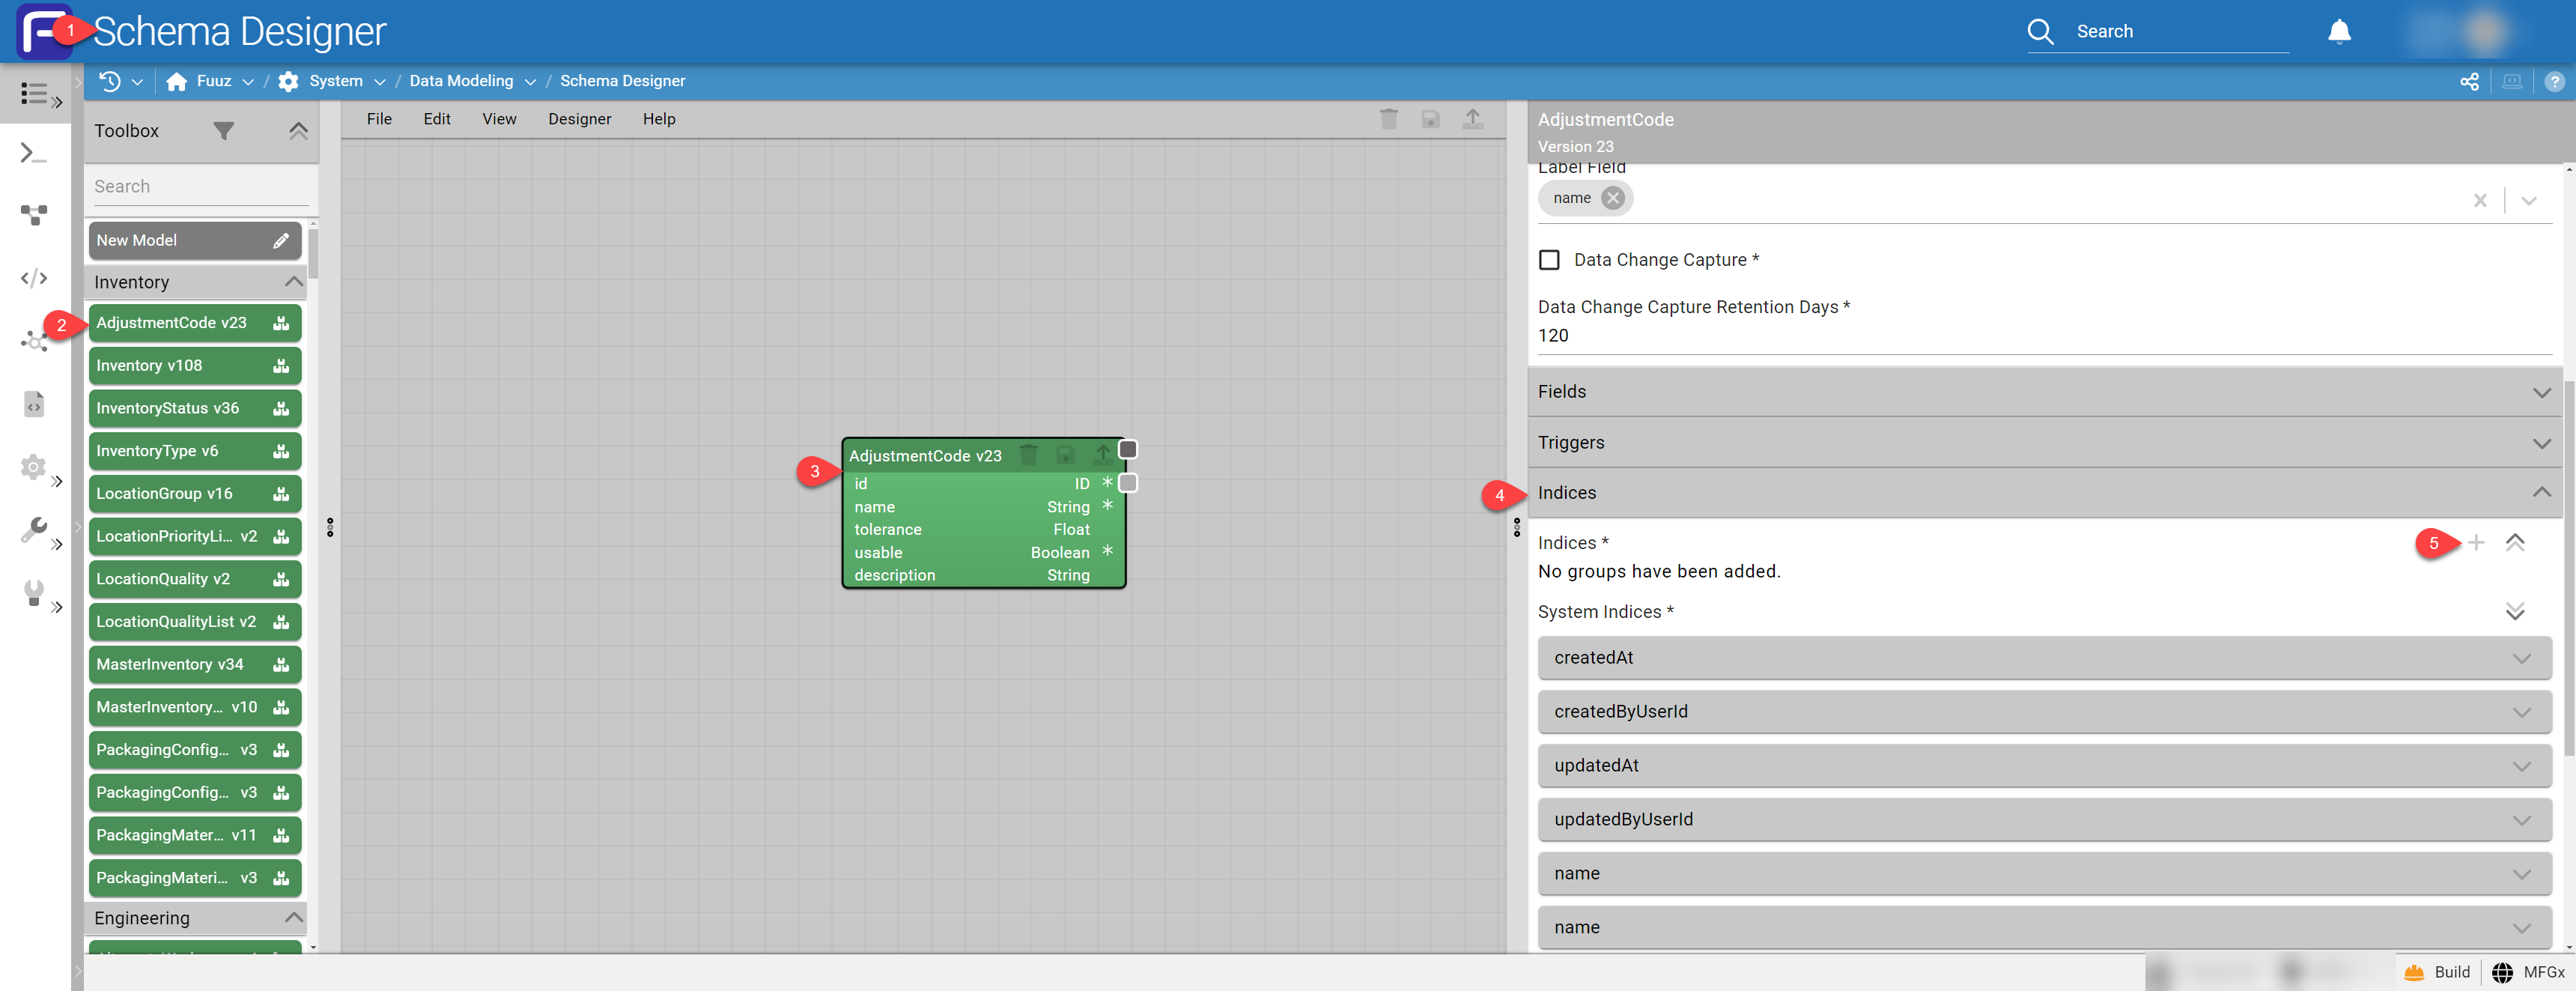Click the code brackets sidebar icon

click(x=33, y=278)
